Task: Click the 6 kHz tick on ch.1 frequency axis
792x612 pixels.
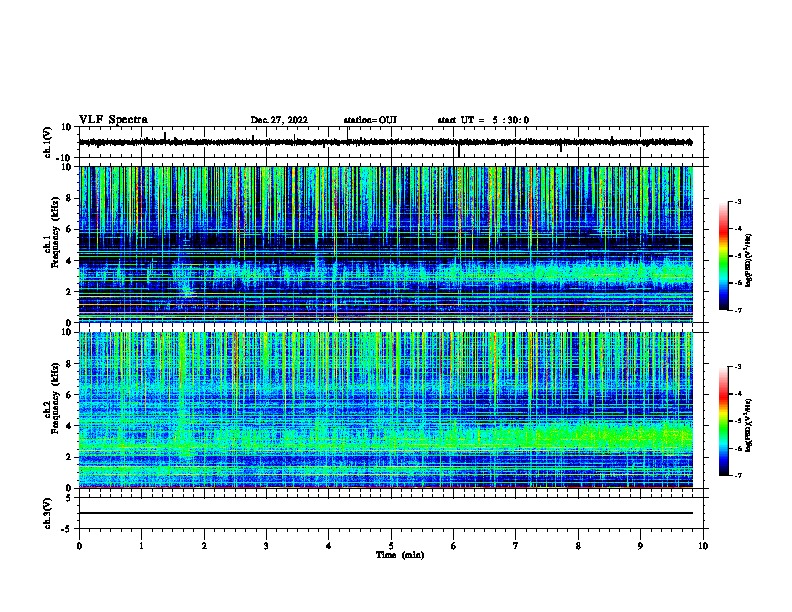Action: [69, 229]
